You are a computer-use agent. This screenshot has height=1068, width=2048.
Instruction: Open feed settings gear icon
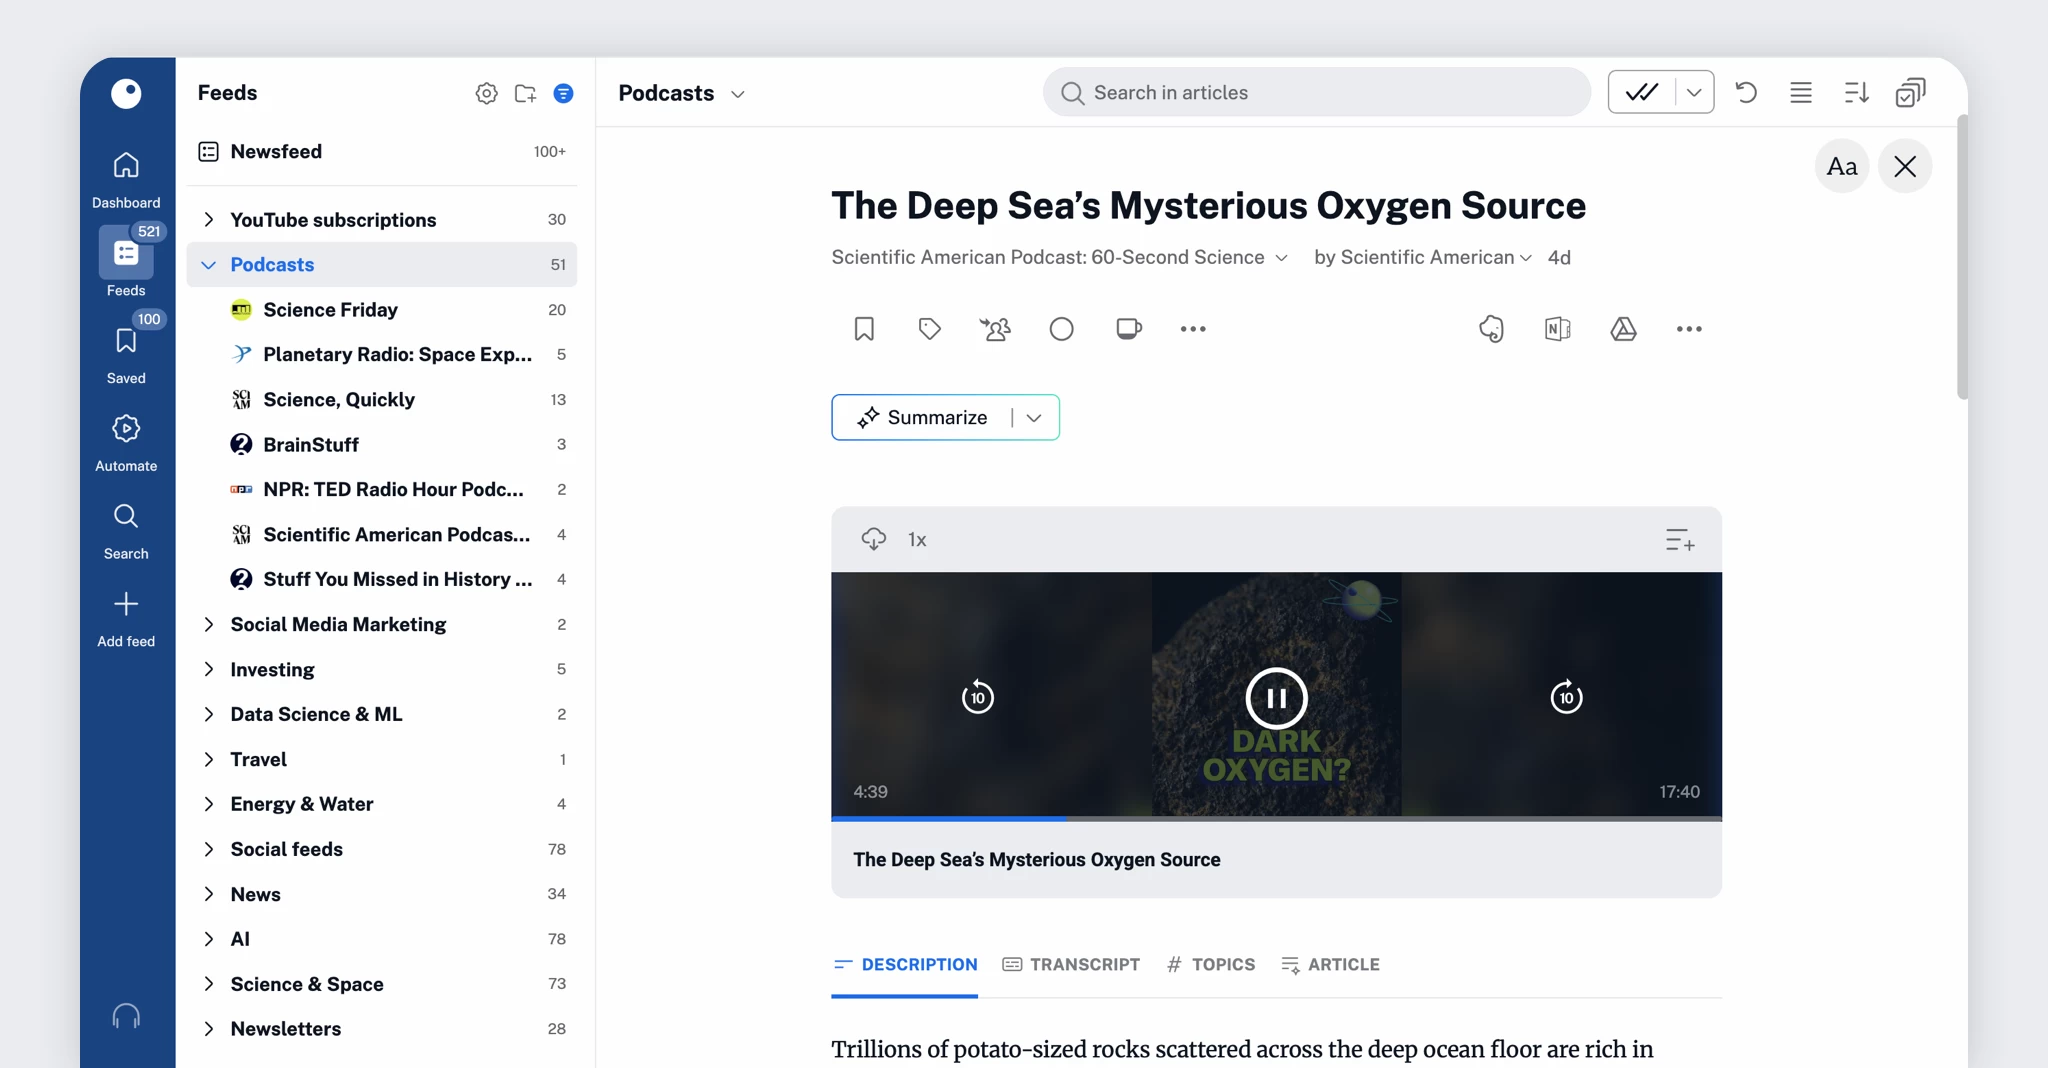pyautogui.click(x=486, y=93)
